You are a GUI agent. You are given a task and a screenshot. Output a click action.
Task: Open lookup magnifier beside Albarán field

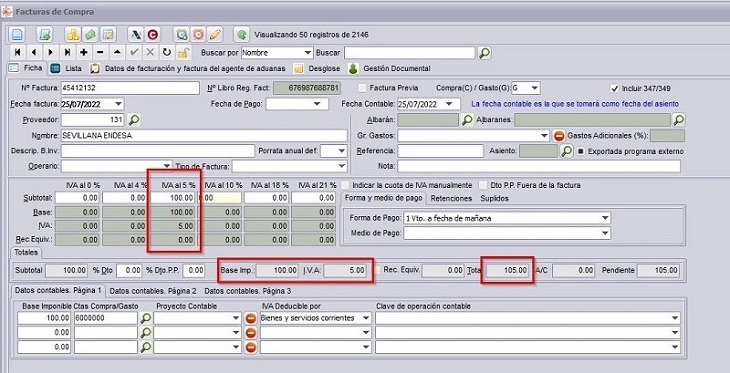point(467,120)
